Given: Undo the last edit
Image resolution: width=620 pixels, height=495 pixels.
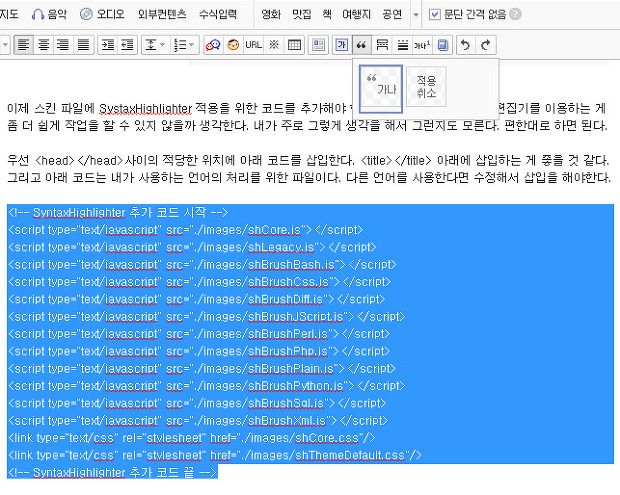Looking at the screenshot, I should [x=466, y=45].
